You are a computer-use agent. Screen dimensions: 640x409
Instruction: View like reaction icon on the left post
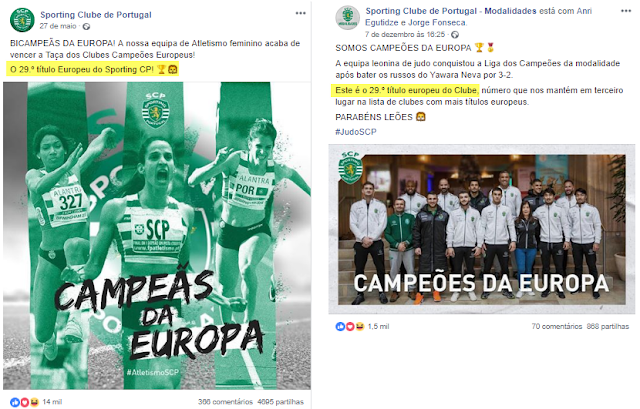tap(15, 402)
